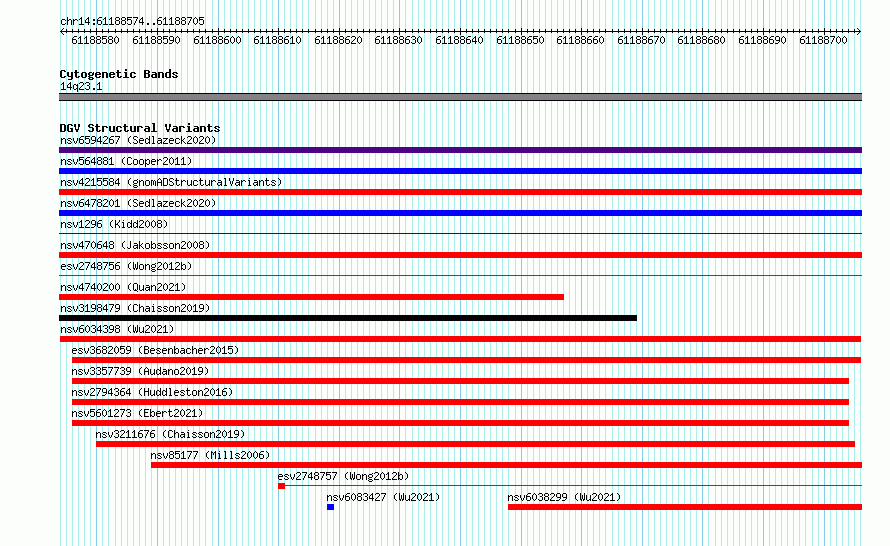Screen dimensions: 890x546
Task: Open nsv85177 (Mills2006) variant label
Action: coord(210,455)
